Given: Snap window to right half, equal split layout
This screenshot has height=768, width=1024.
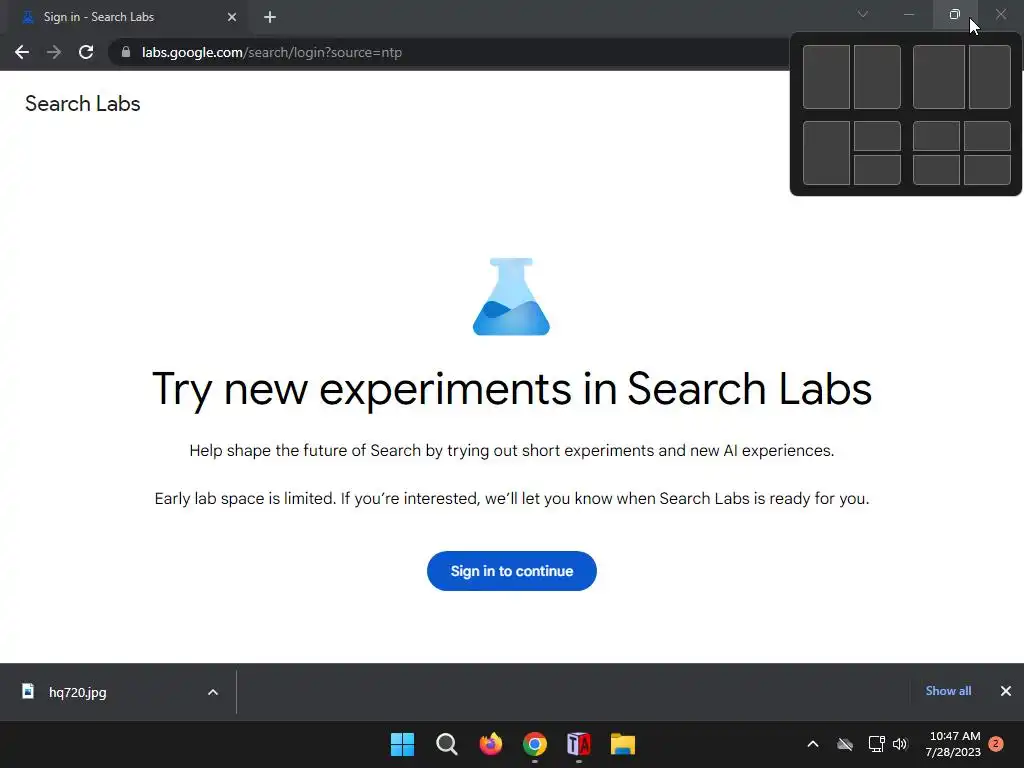Looking at the screenshot, I should point(877,77).
